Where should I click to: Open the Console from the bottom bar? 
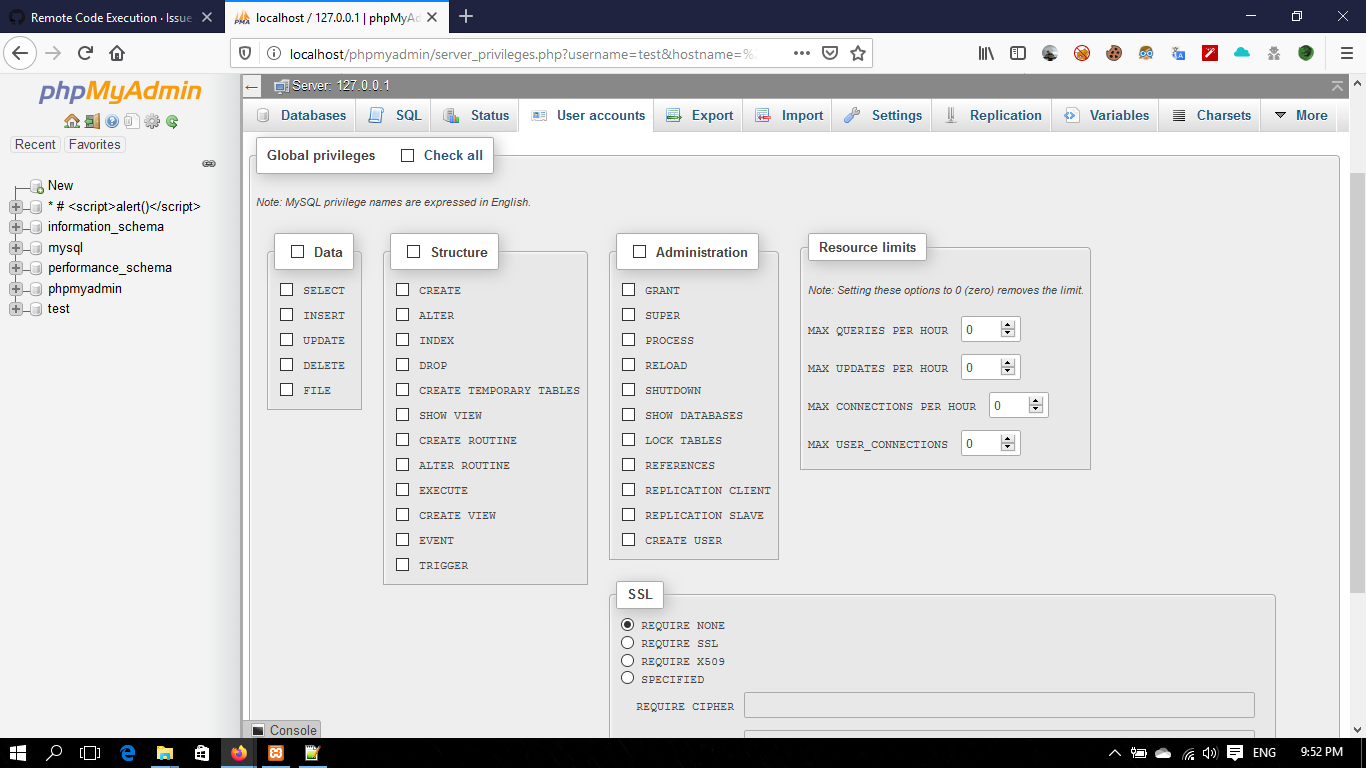[283, 730]
